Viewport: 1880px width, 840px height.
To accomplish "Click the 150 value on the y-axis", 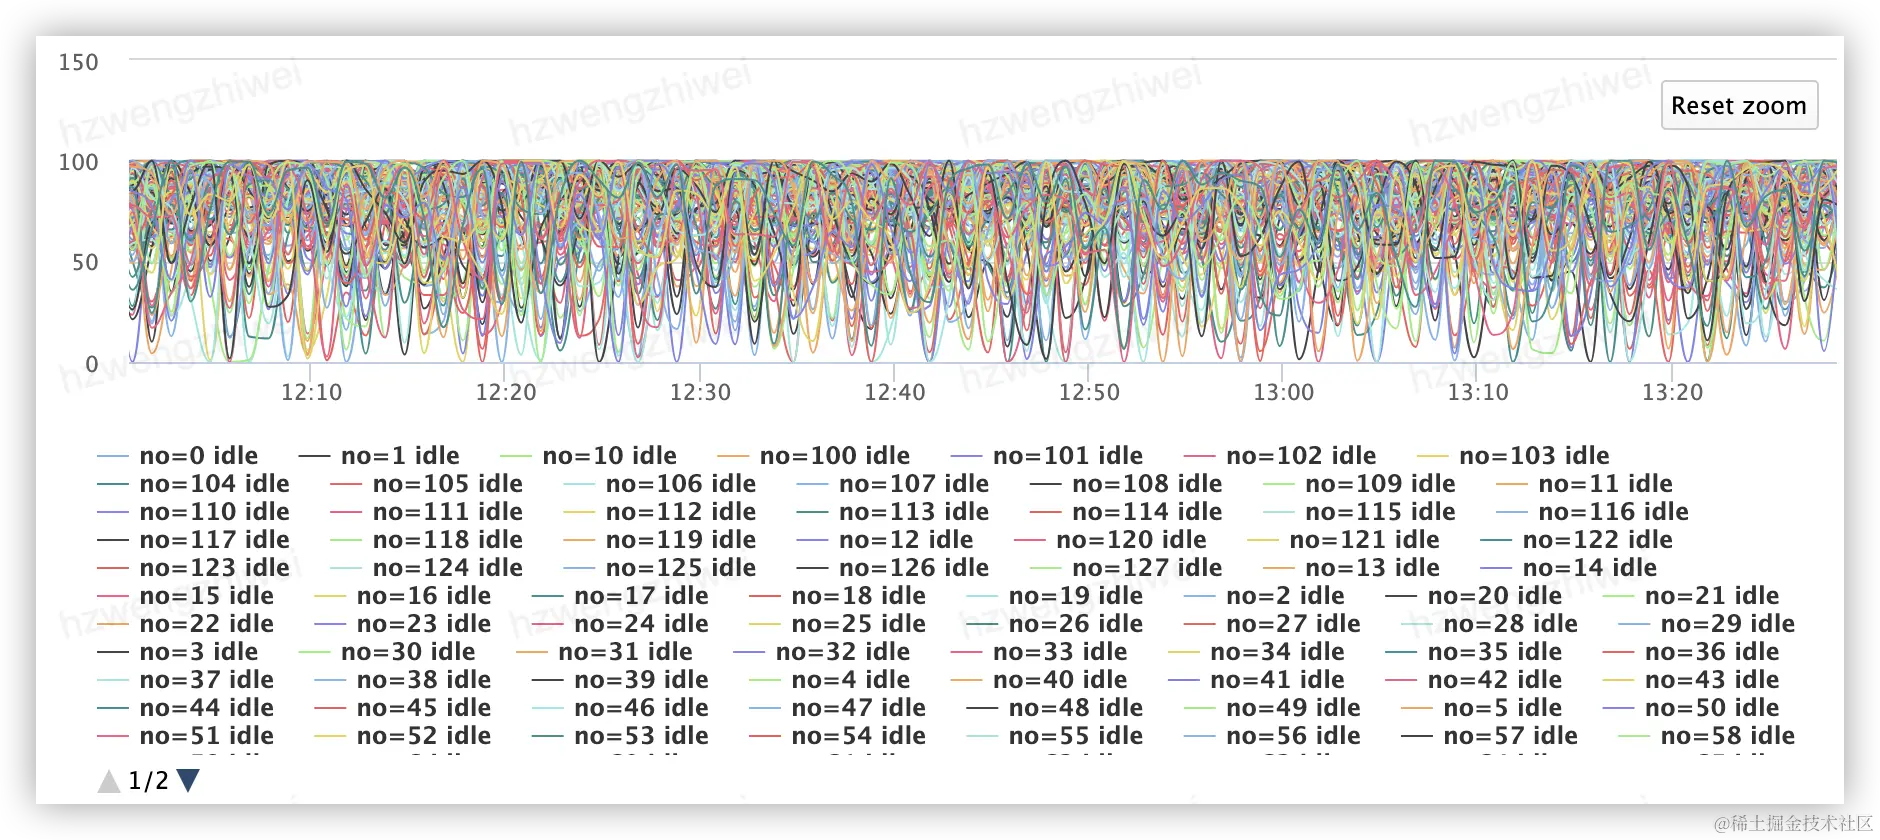I will 78,62.
